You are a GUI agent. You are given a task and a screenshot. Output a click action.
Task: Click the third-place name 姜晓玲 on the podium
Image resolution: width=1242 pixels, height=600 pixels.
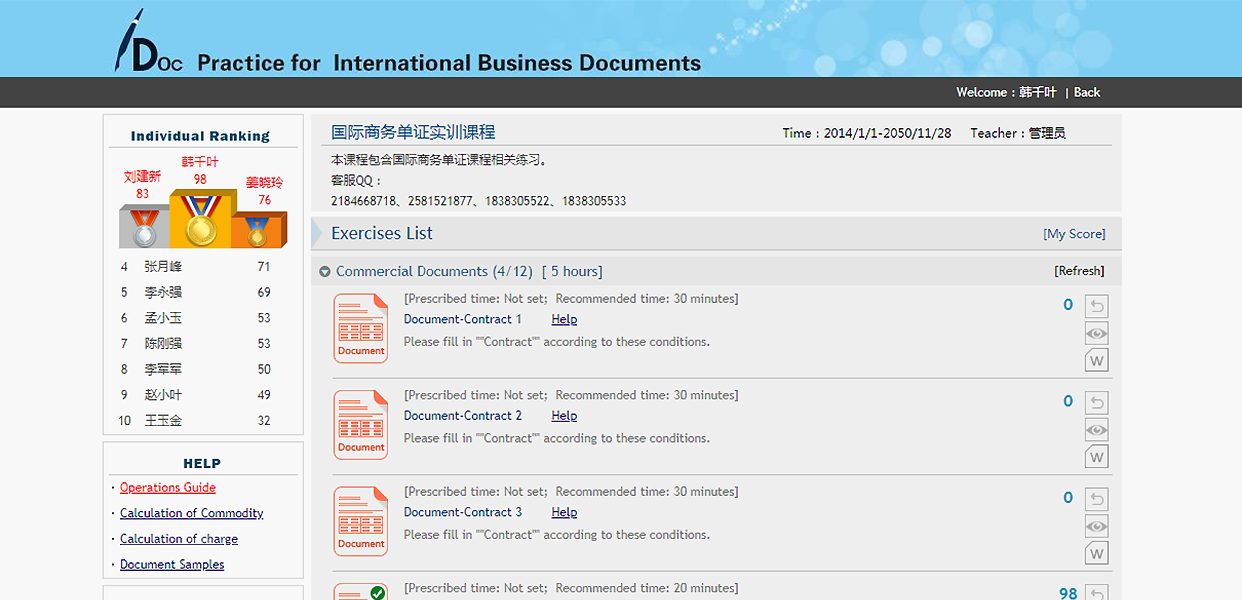pyautogui.click(x=264, y=183)
